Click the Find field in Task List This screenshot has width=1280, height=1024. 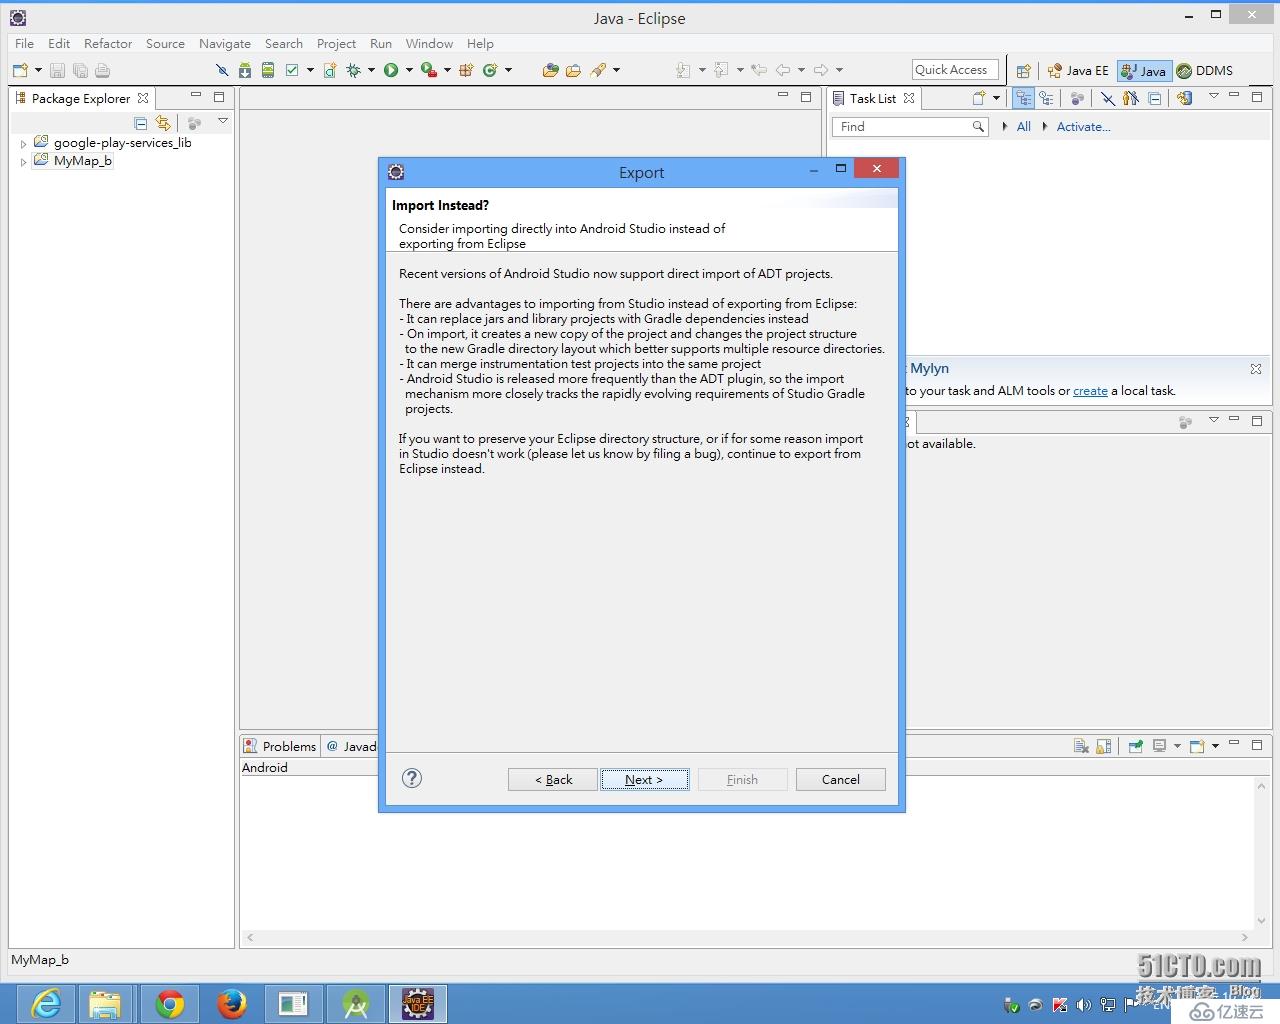[911, 127]
